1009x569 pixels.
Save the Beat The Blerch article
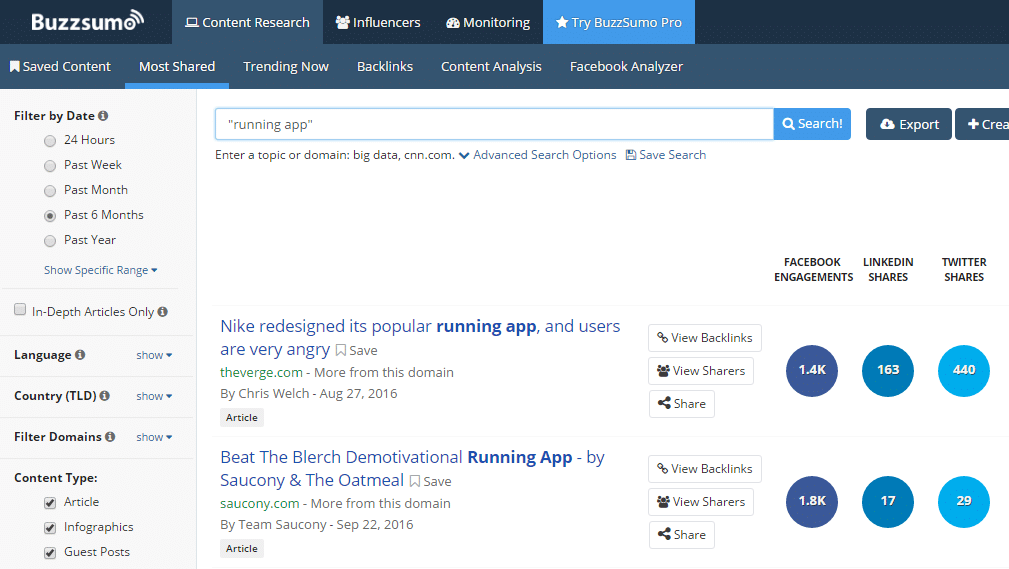coord(430,481)
